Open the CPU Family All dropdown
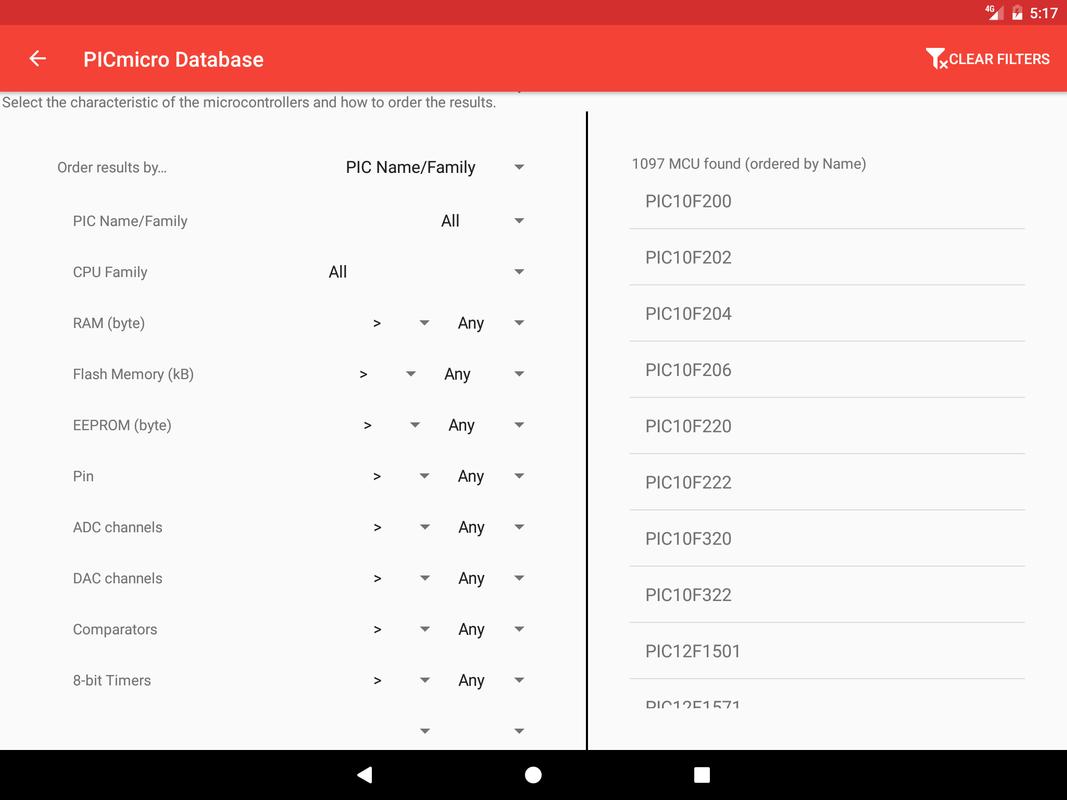Screen dimensions: 1067x800 425,271
